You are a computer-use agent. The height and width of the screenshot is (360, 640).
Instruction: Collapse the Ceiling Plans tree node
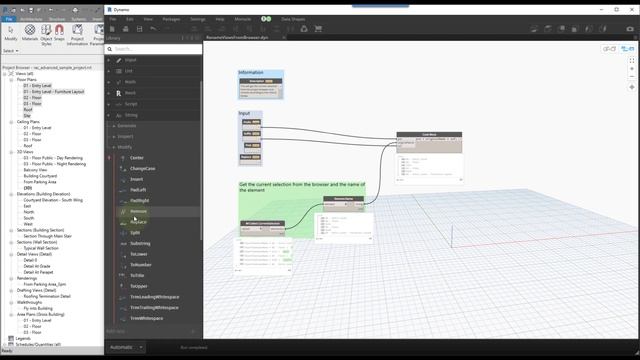coord(11,122)
